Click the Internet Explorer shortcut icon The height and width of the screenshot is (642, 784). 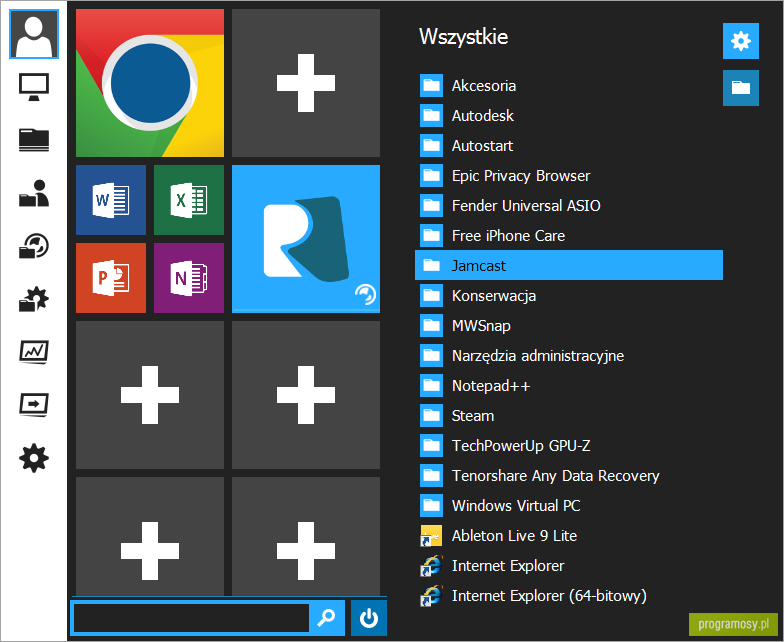click(431, 566)
